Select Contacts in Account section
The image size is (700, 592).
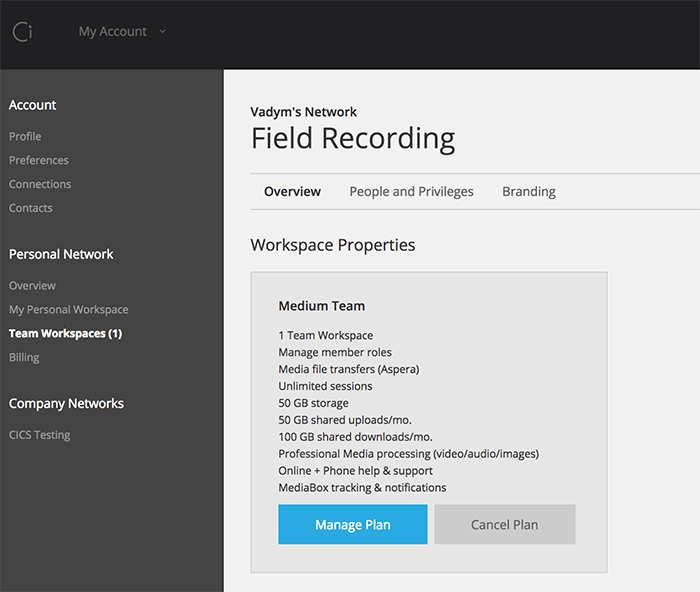31,208
